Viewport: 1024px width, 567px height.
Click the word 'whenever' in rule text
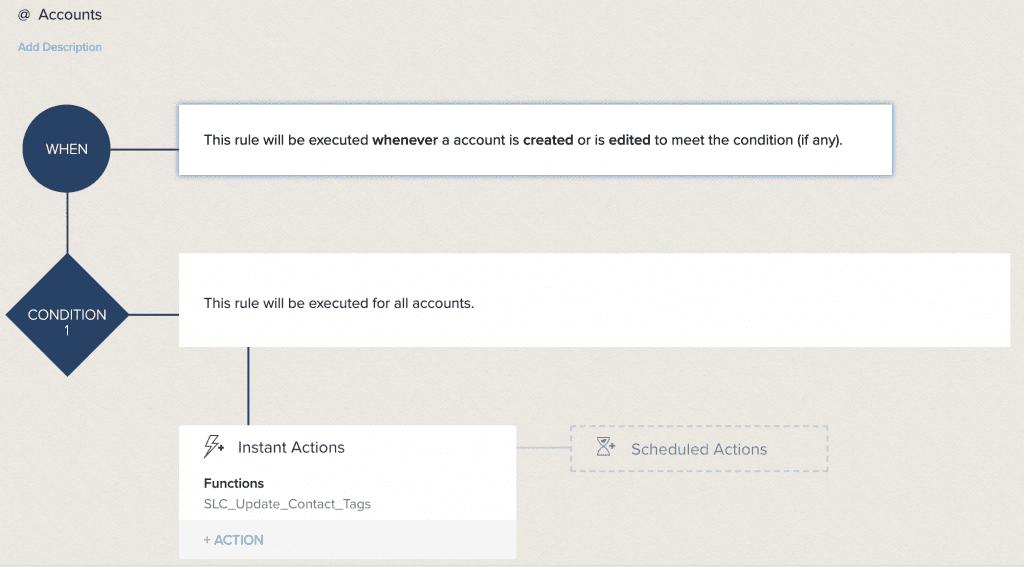pos(405,140)
